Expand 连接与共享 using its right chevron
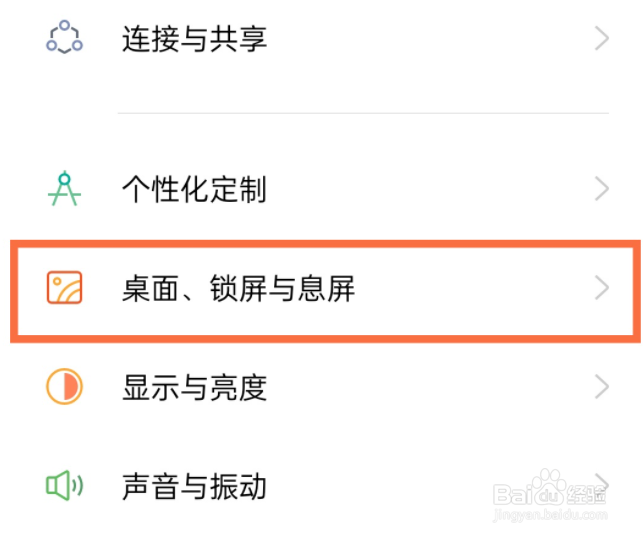Image resolution: width=643 pixels, height=537 pixels. [601, 39]
